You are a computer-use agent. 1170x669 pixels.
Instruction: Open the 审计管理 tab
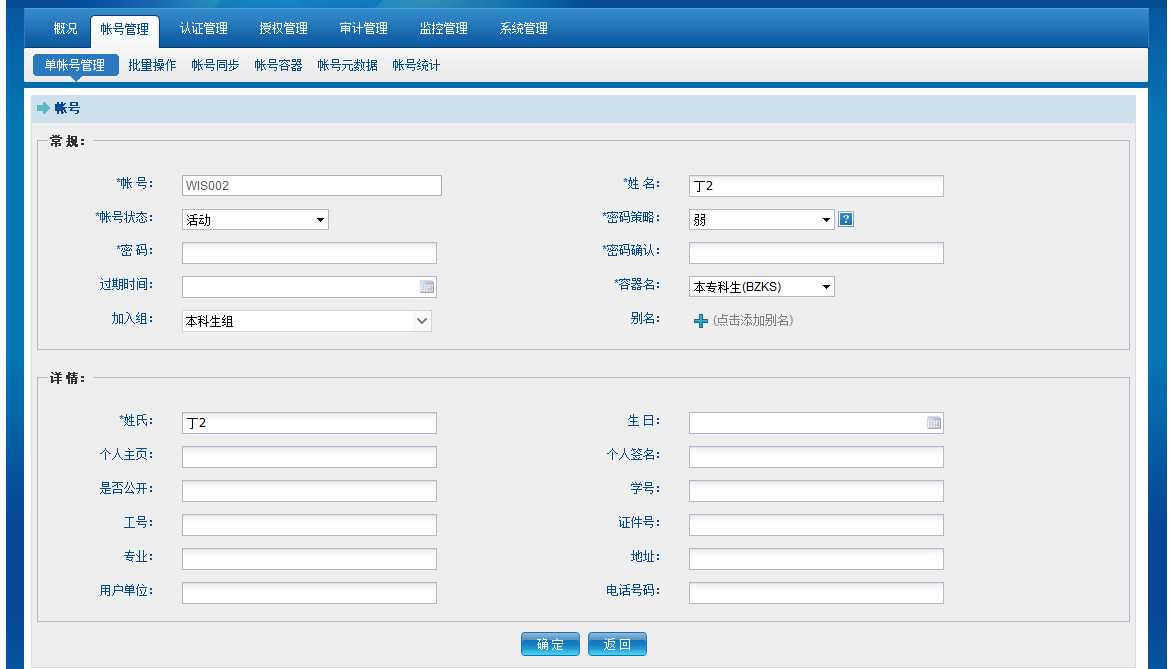point(364,29)
